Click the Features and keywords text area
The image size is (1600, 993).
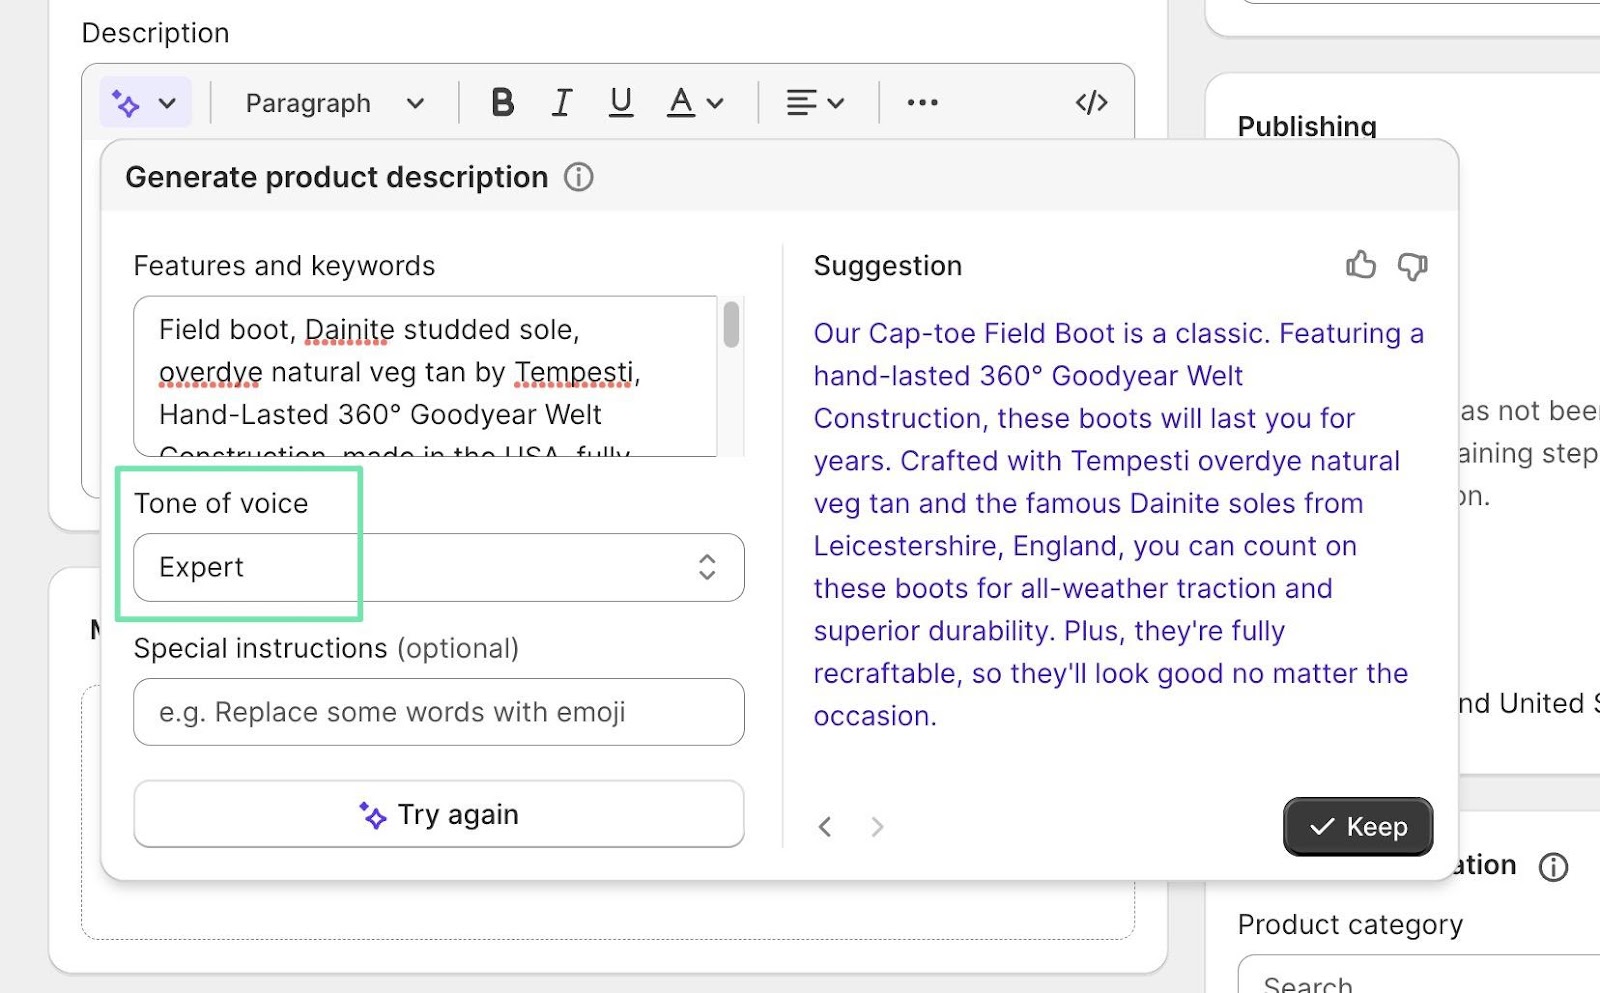[425, 375]
